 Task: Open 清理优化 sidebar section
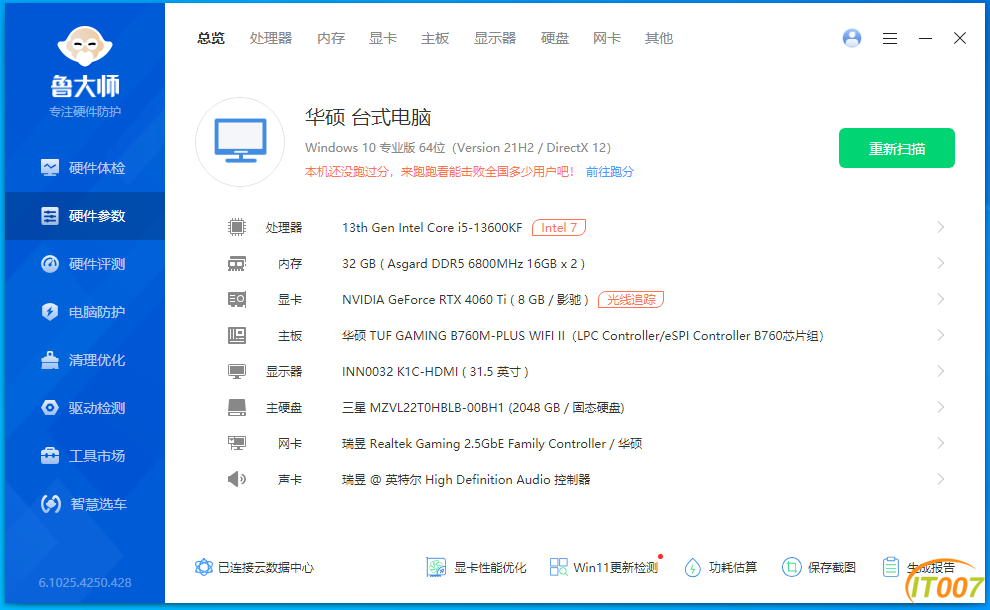(x=85, y=360)
